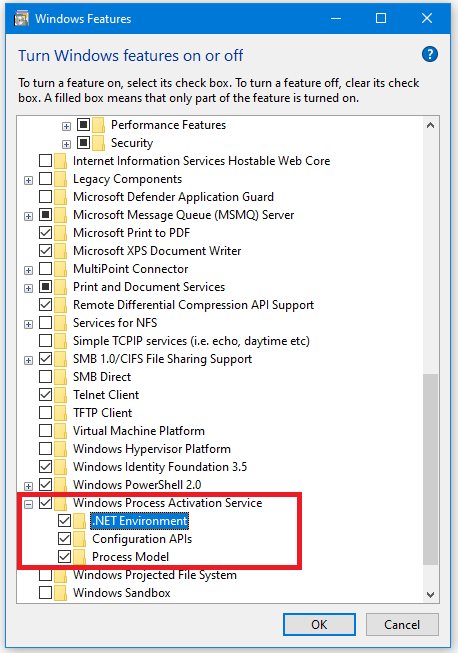Select the Windows Hypervisor Platform item
458x653 pixels.
[x=152, y=449]
